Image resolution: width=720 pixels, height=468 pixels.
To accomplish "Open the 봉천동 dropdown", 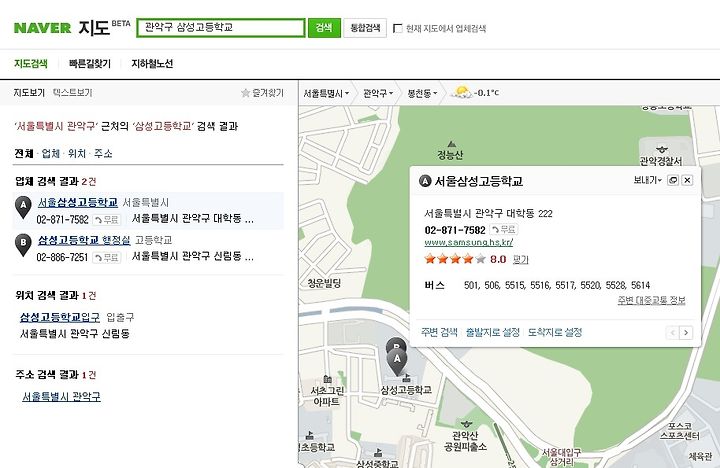I will pos(422,93).
